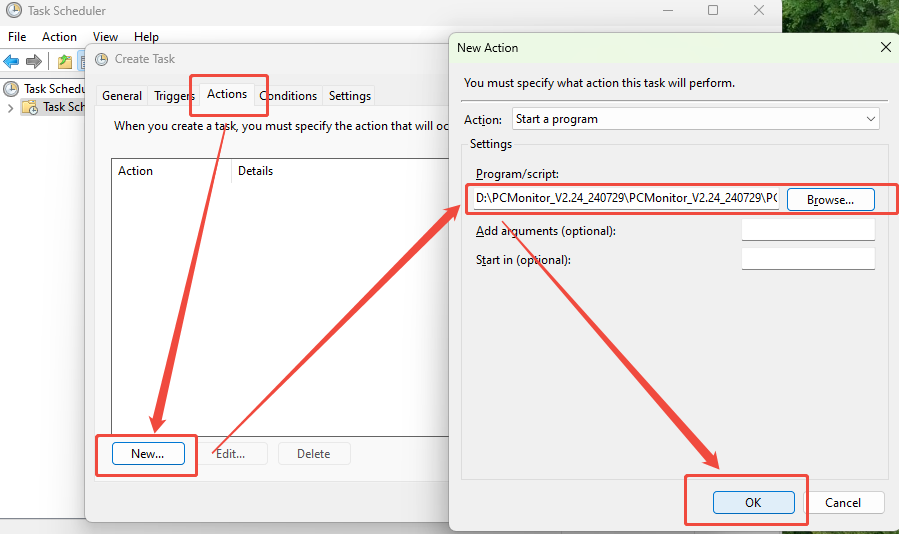Image resolution: width=899 pixels, height=534 pixels.
Task: Switch to the Triggers tab
Action: pyautogui.click(x=174, y=96)
